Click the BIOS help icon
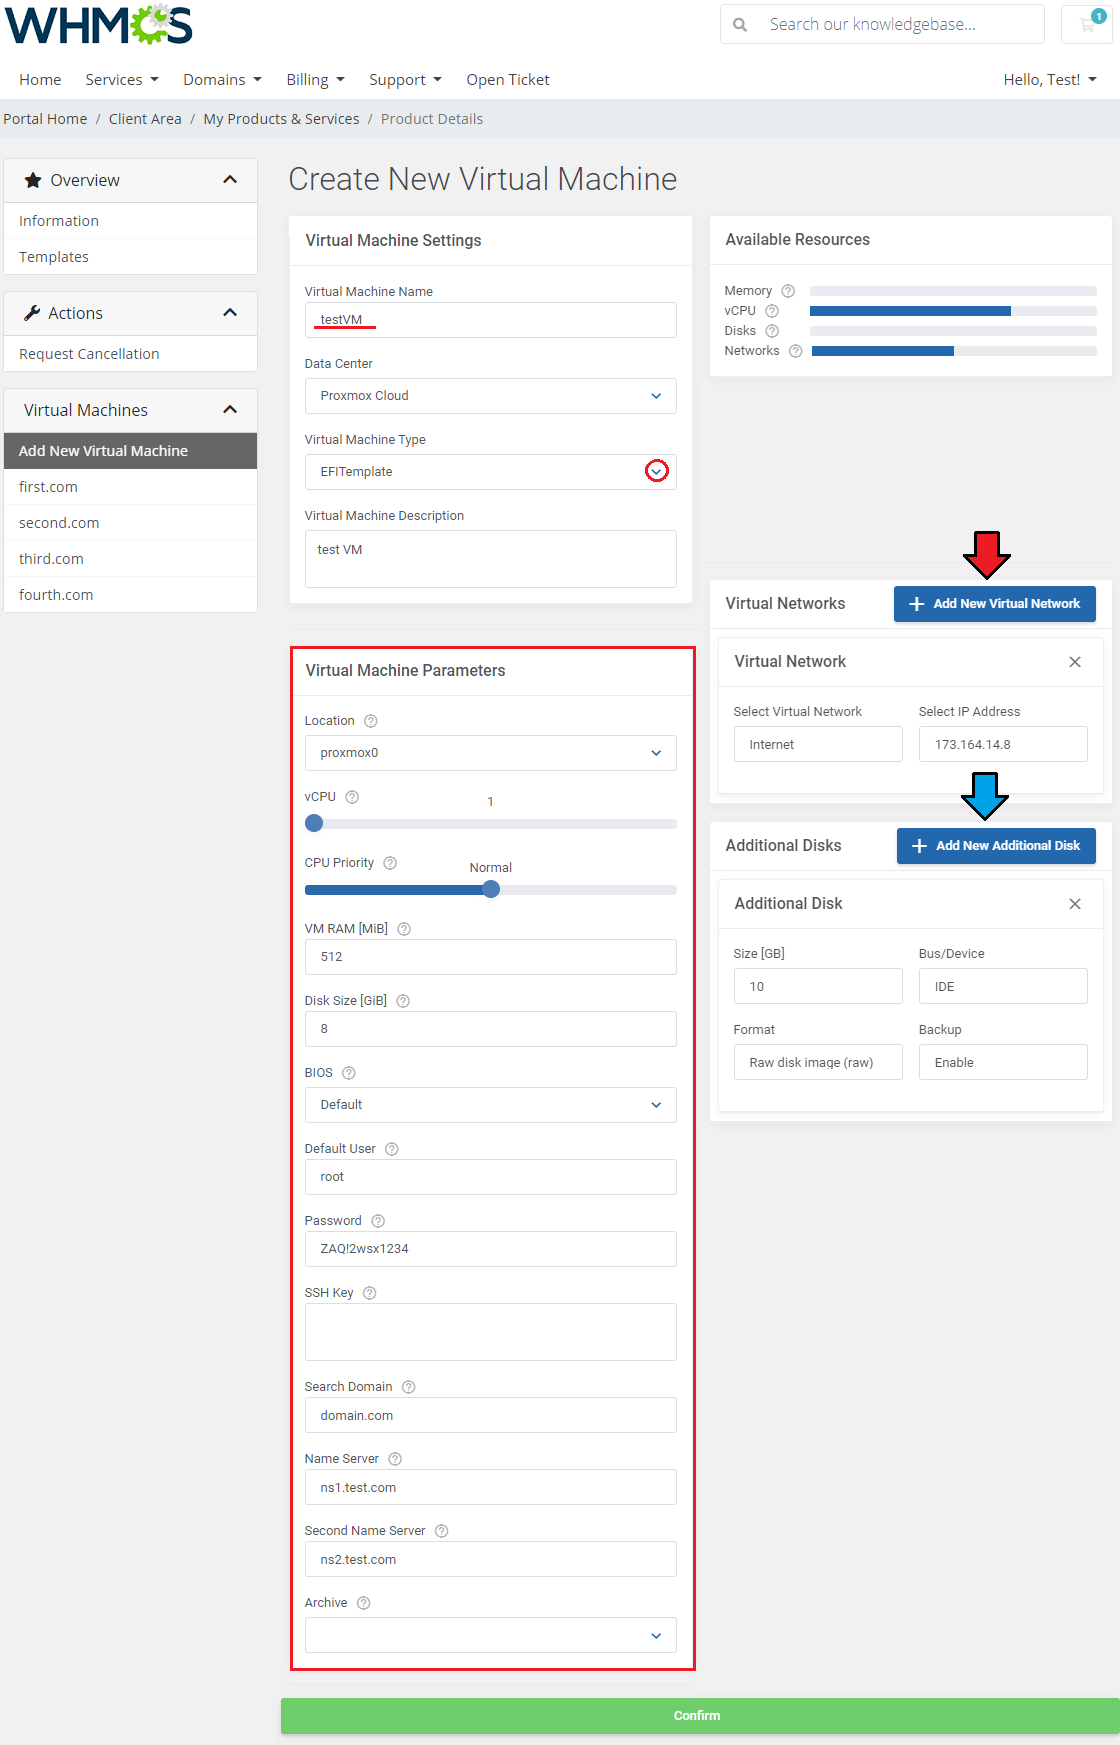1120x1745 pixels. point(349,1073)
